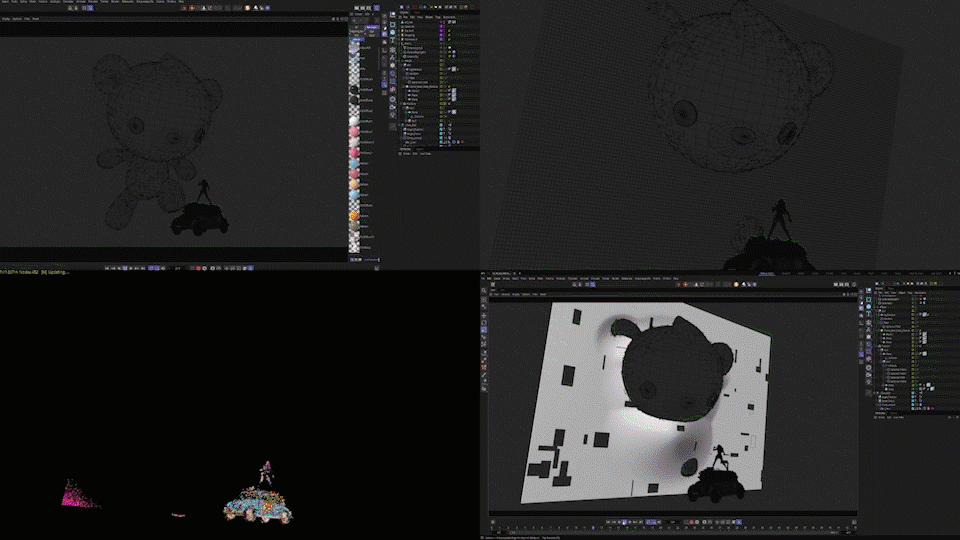This screenshot has width=960, height=540.
Task: Open Filter menu in top-left viewport
Action: (x=27, y=19)
